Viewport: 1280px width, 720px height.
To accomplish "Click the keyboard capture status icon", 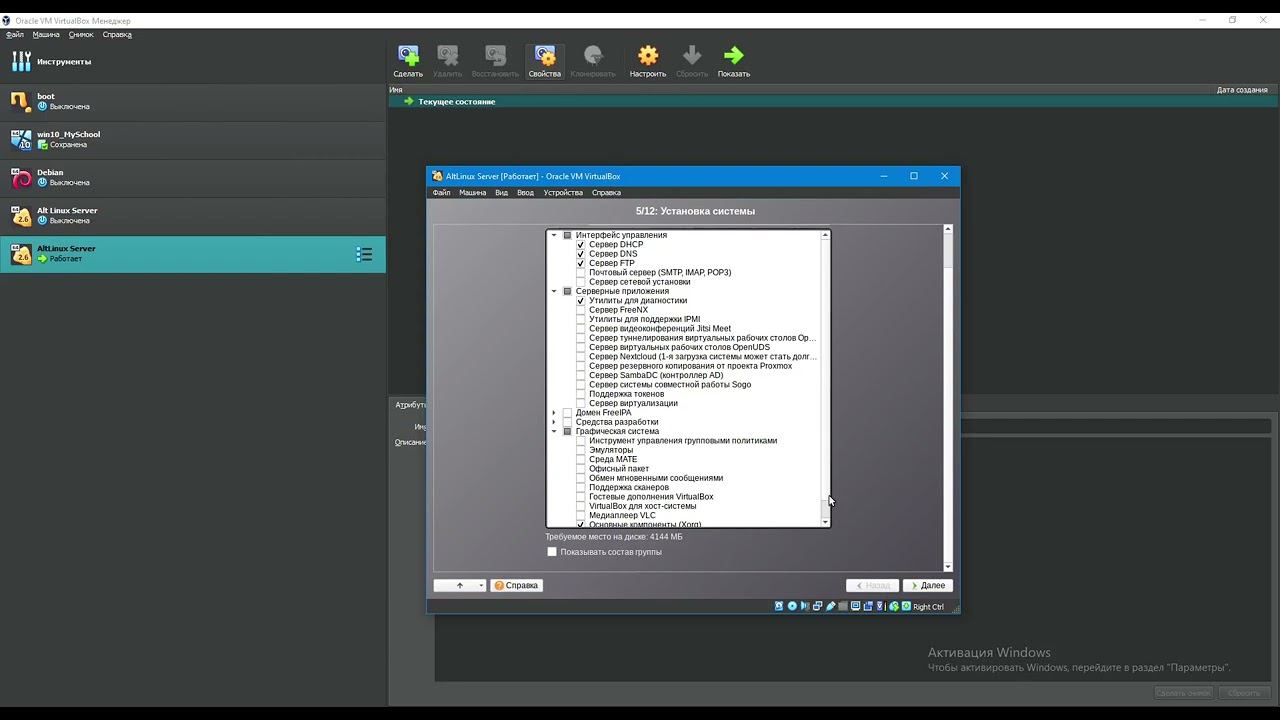I will [x=906, y=606].
